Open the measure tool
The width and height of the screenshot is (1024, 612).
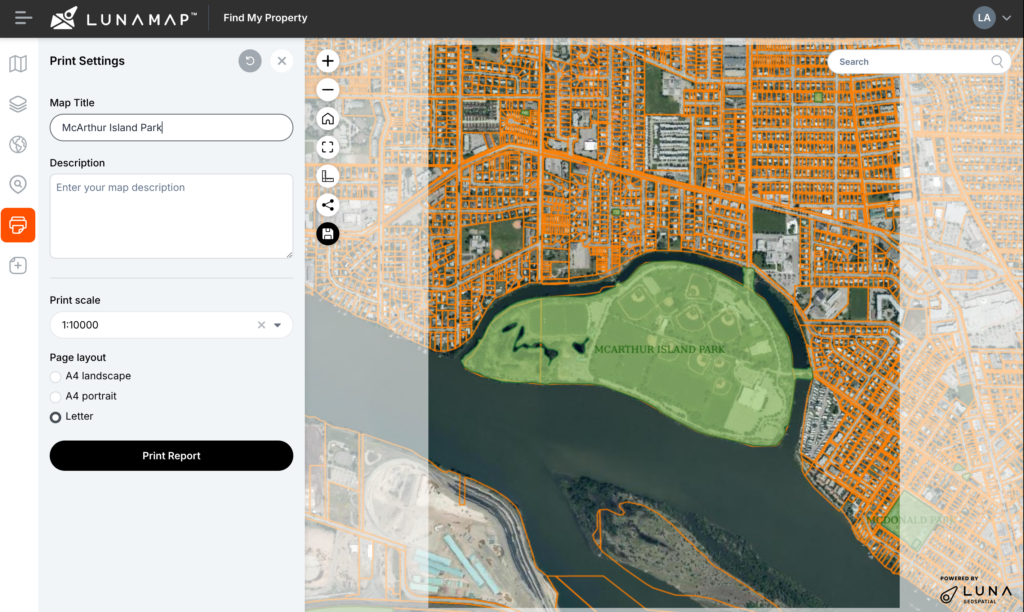point(328,176)
